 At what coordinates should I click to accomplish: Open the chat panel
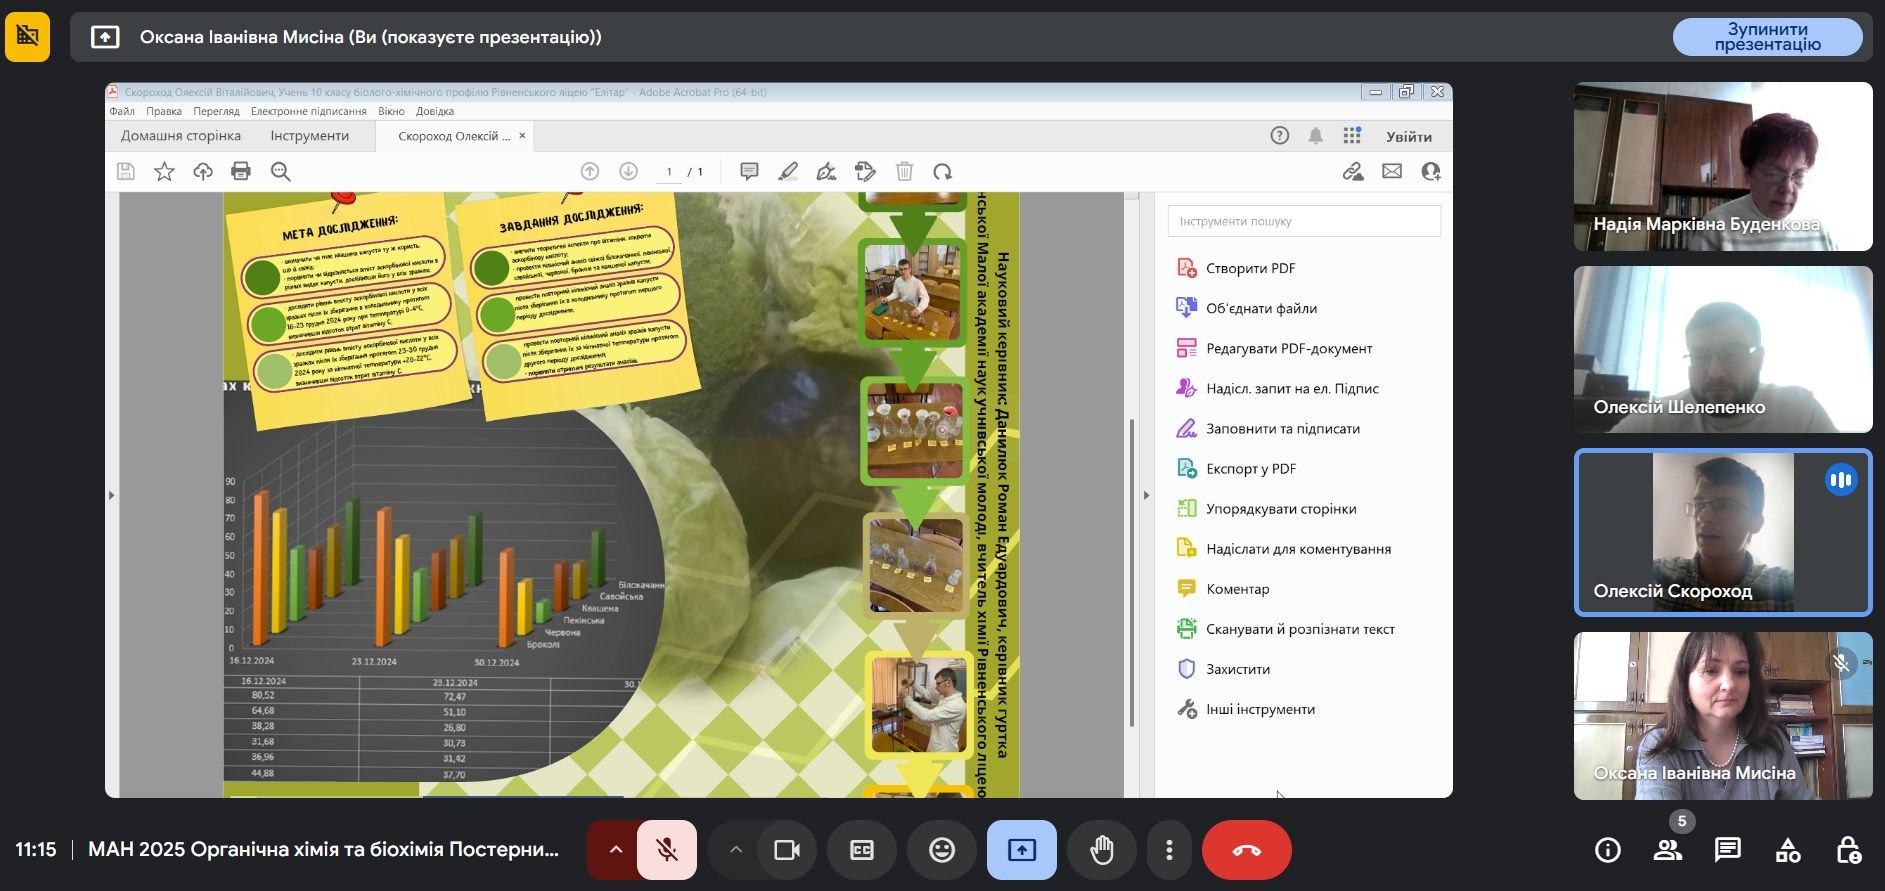pyautogui.click(x=1728, y=850)
